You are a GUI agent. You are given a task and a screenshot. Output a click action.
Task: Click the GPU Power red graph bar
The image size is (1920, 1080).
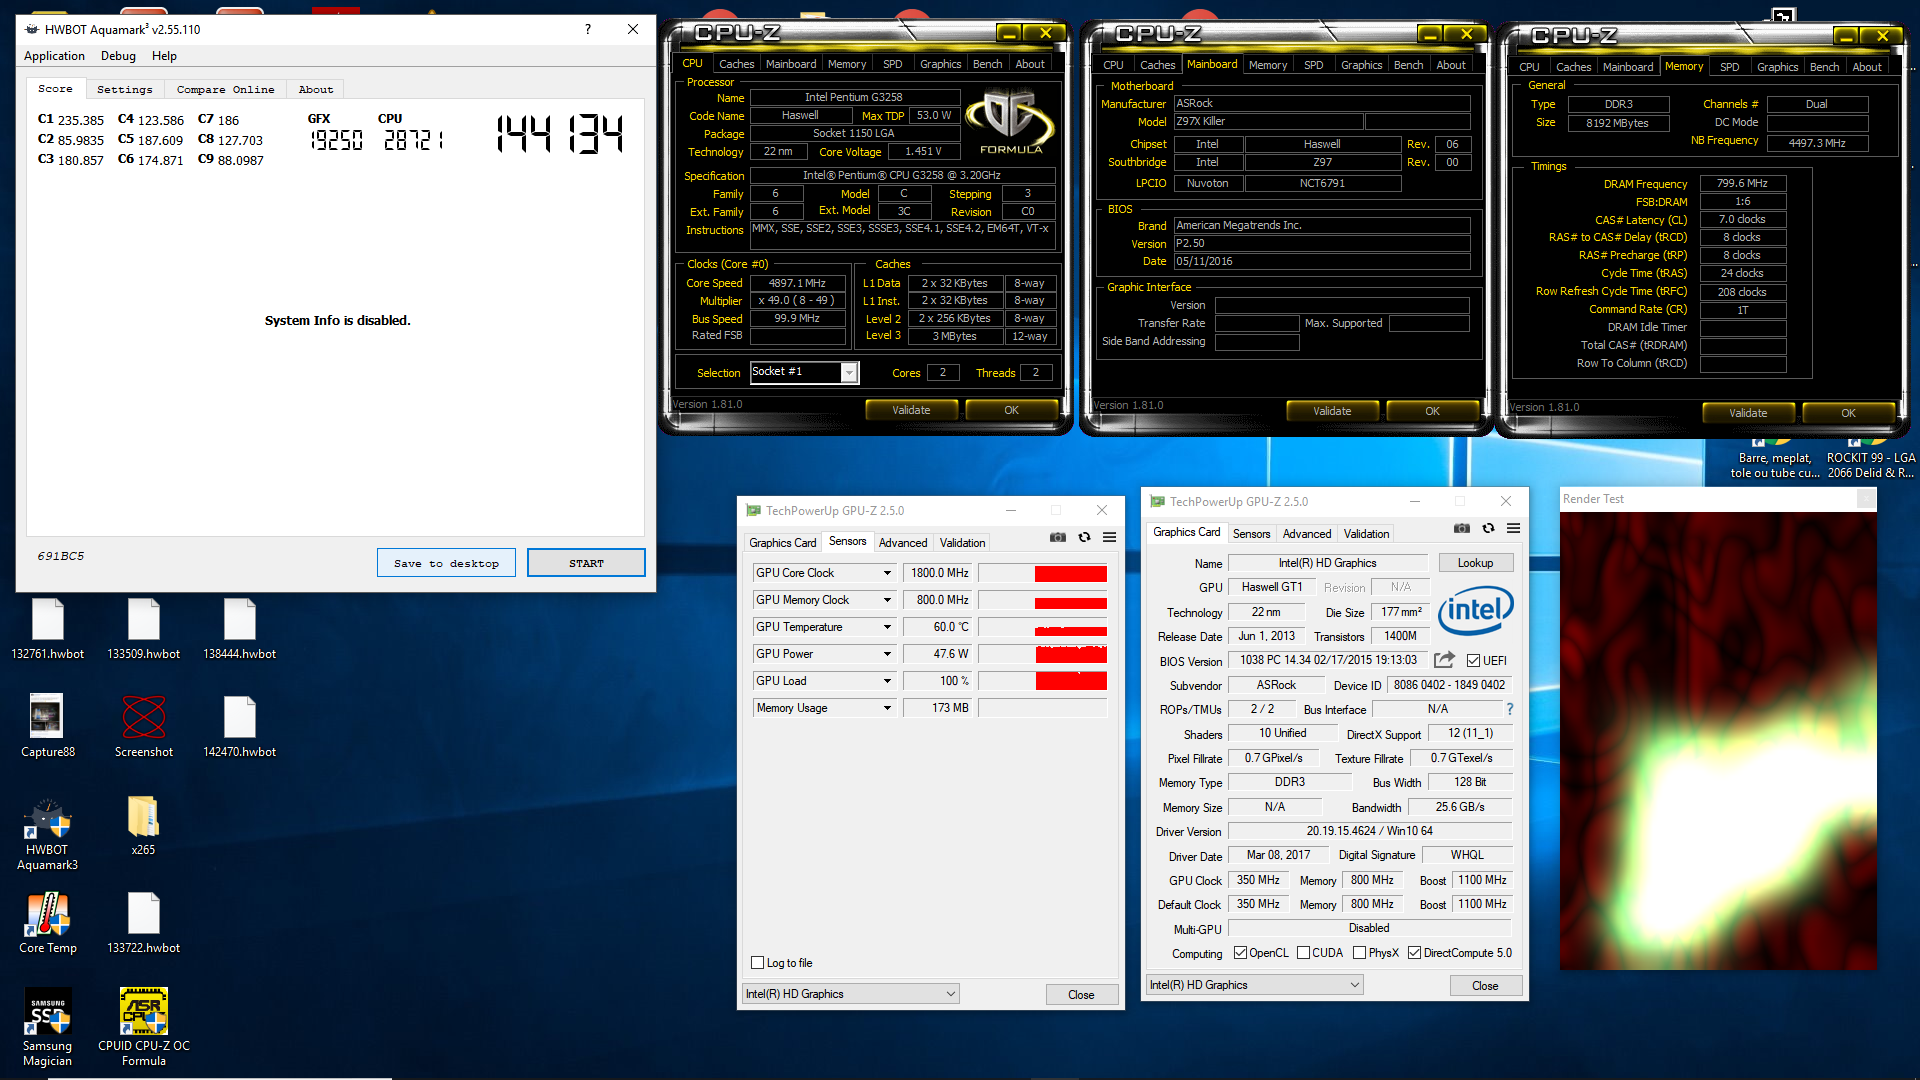tap(1071, 654)
